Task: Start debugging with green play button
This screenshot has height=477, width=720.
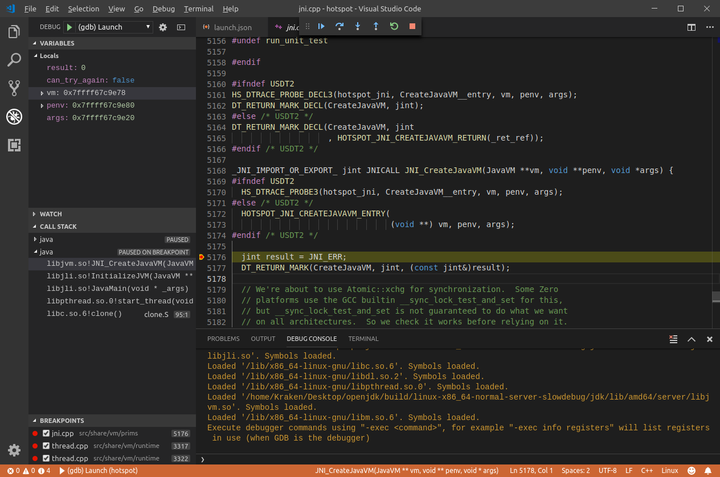Action: pyautogui.click(x=69, y=27)
